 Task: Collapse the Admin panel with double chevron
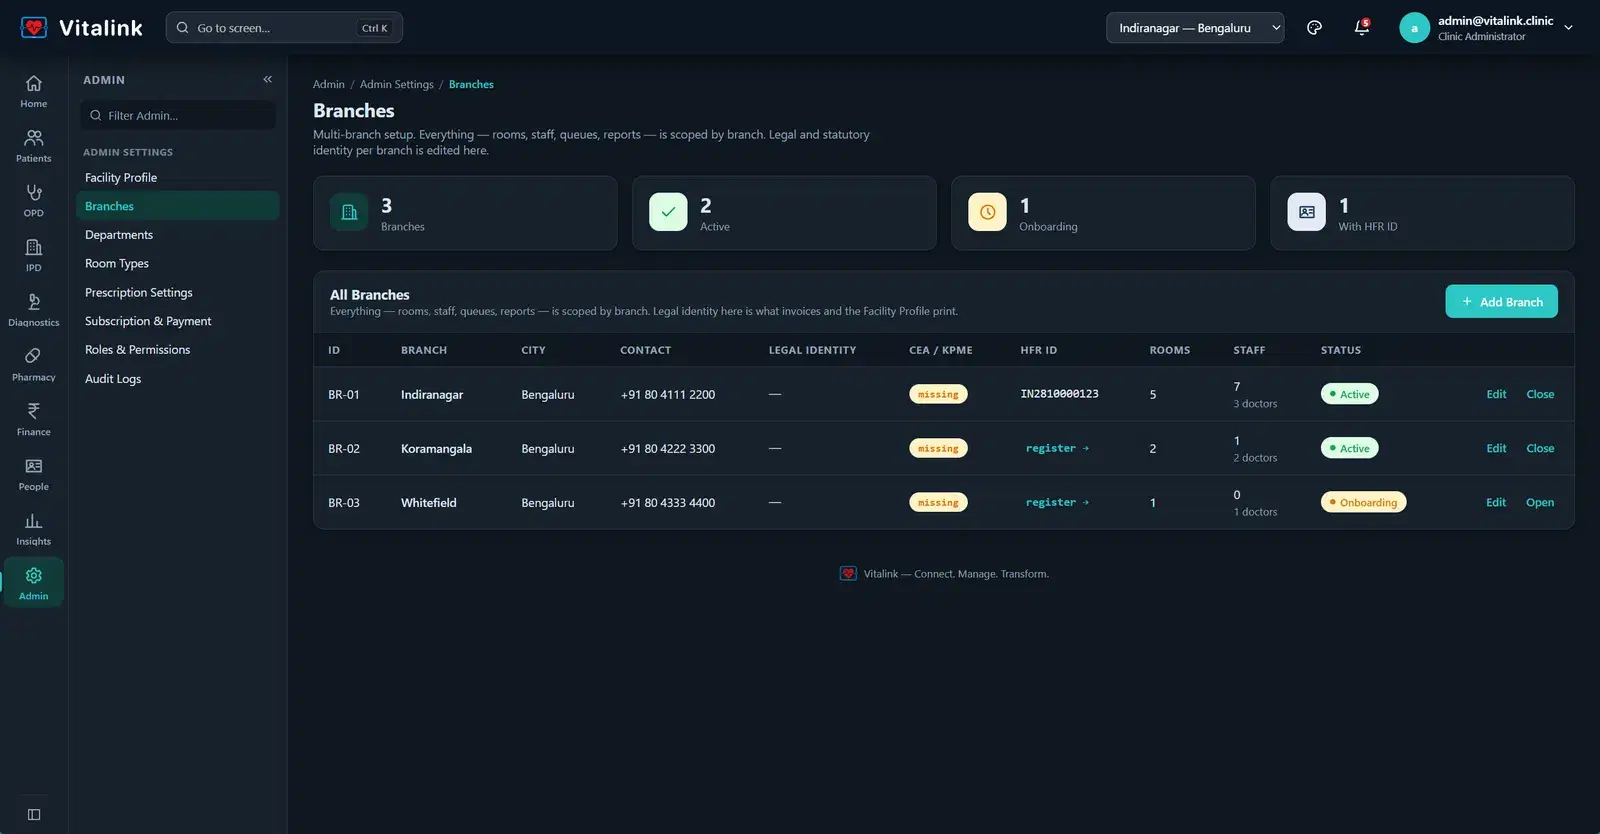click(x=267, y=79)
